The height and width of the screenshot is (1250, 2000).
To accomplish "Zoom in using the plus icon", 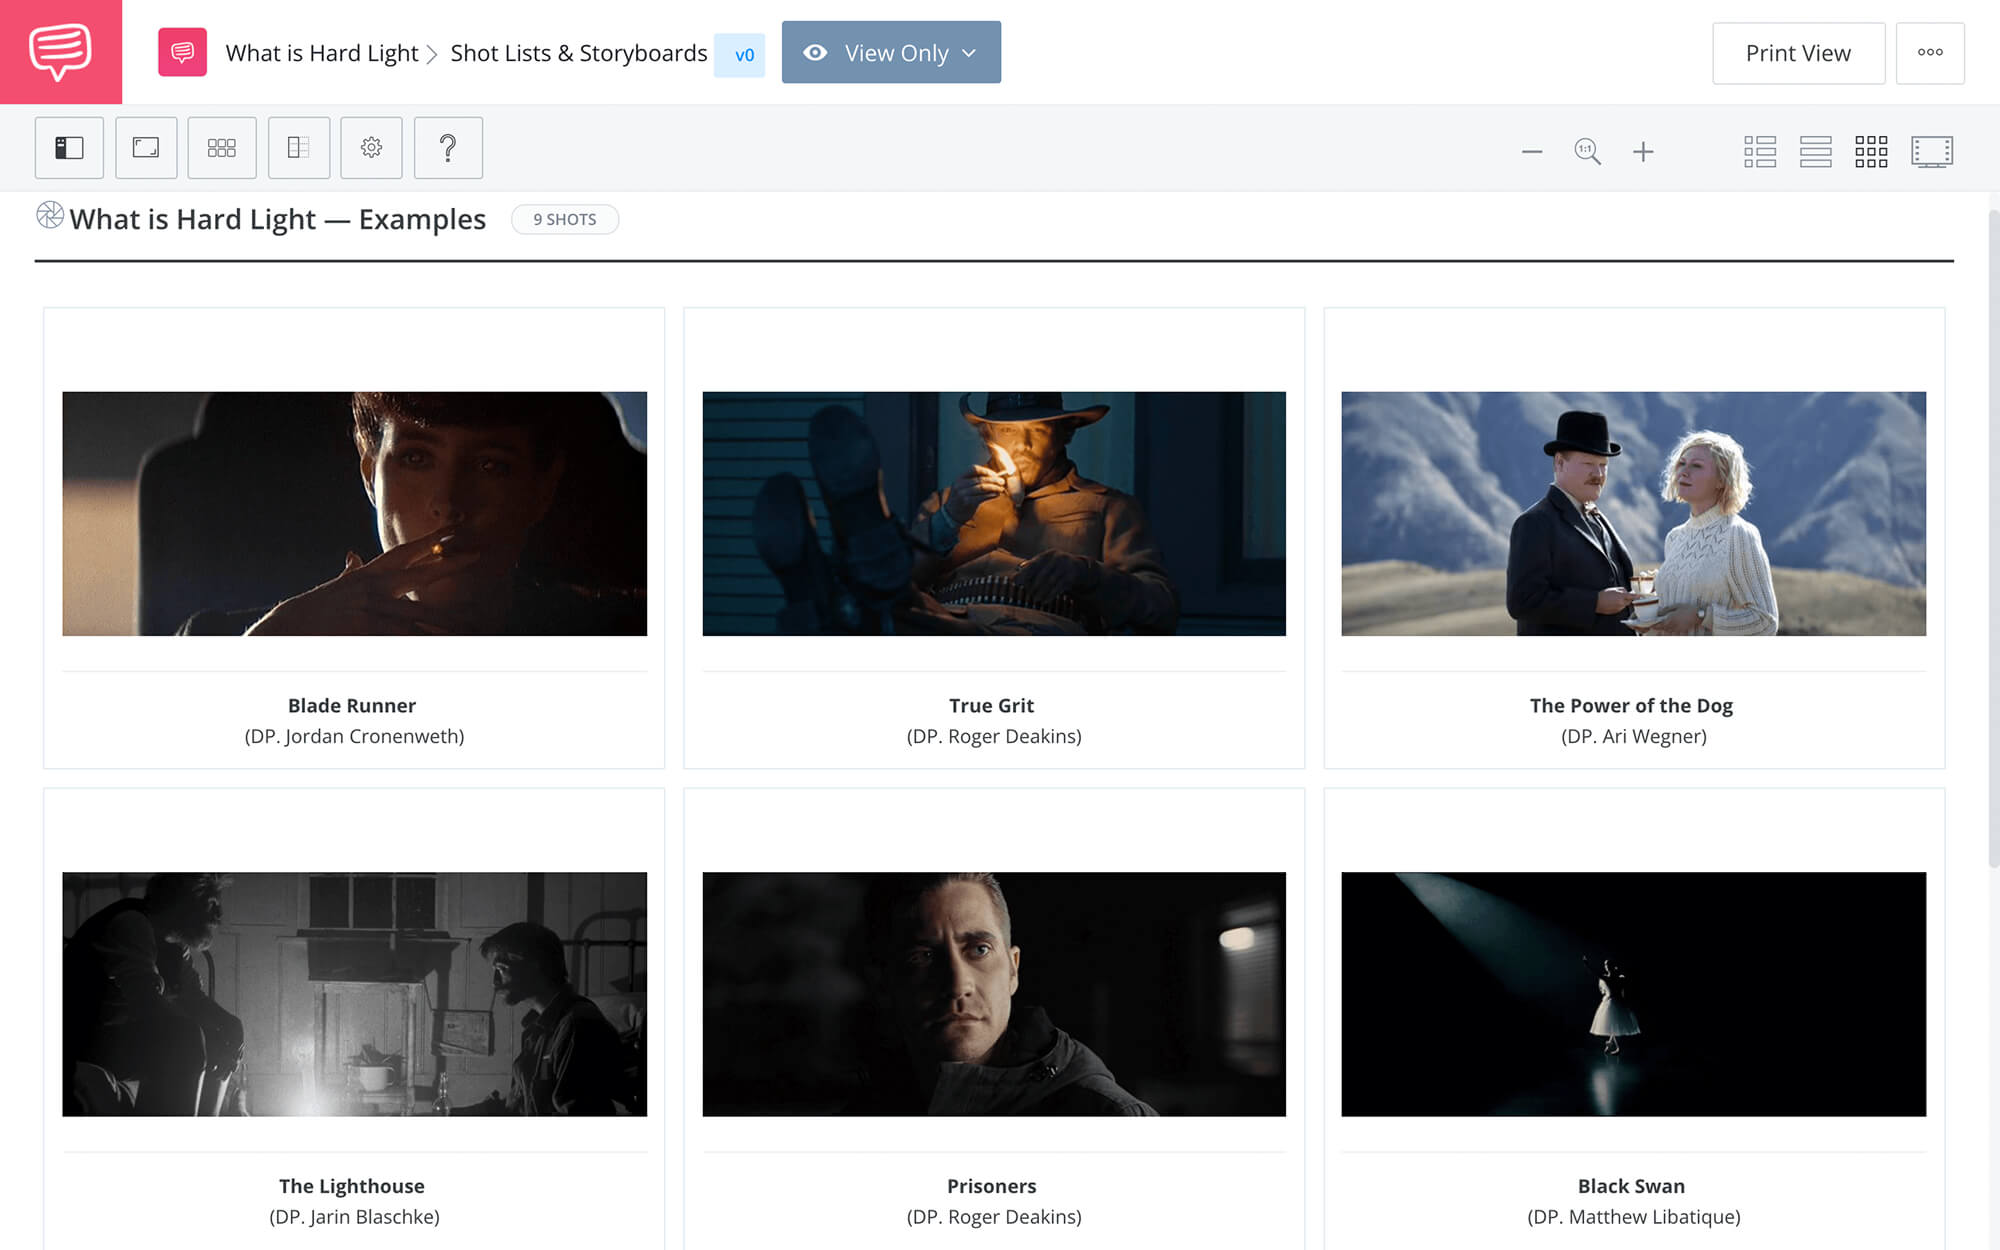I will 1643,152.
